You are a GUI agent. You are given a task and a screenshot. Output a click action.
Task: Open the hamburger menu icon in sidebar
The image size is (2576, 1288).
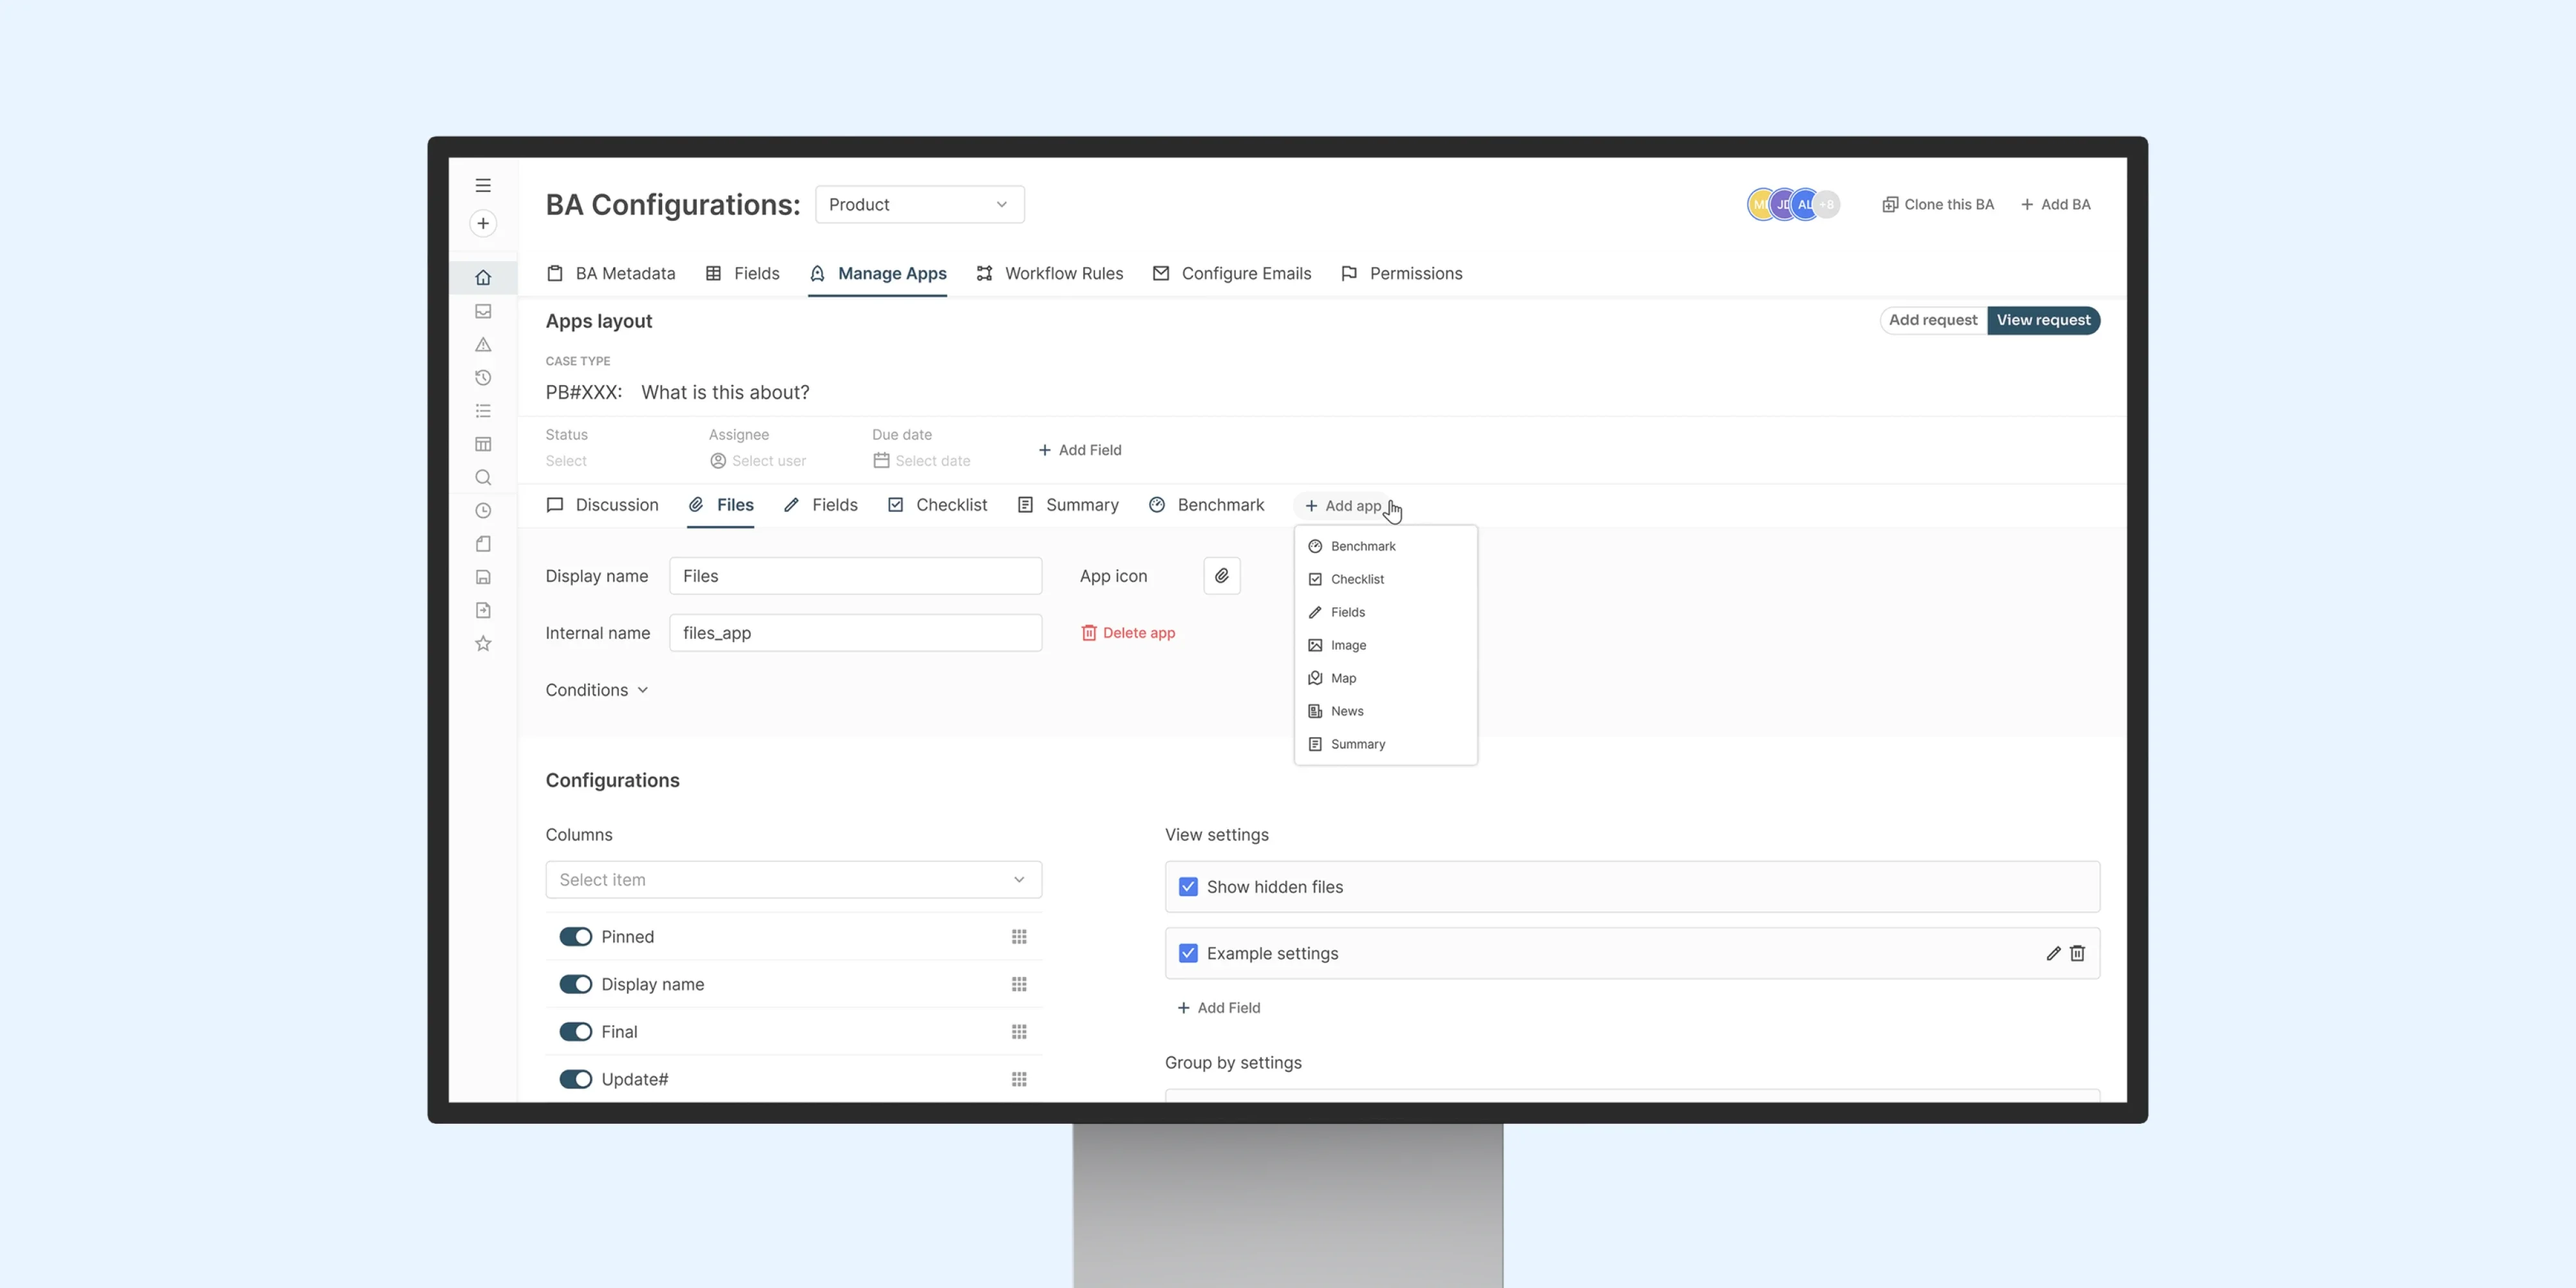pyautogui.click(x=483, y=185)
